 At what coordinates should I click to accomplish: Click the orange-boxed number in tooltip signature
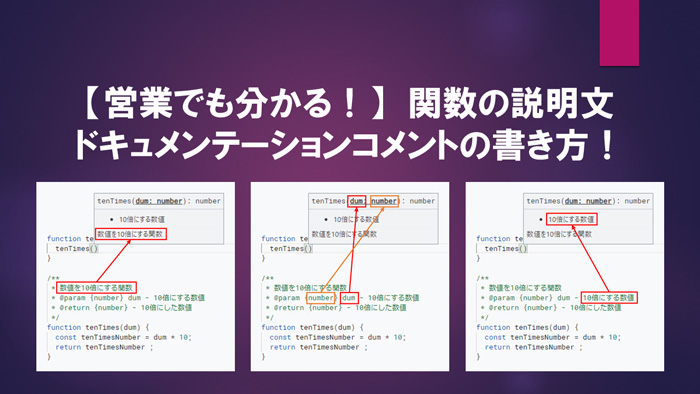click(384, 201)
